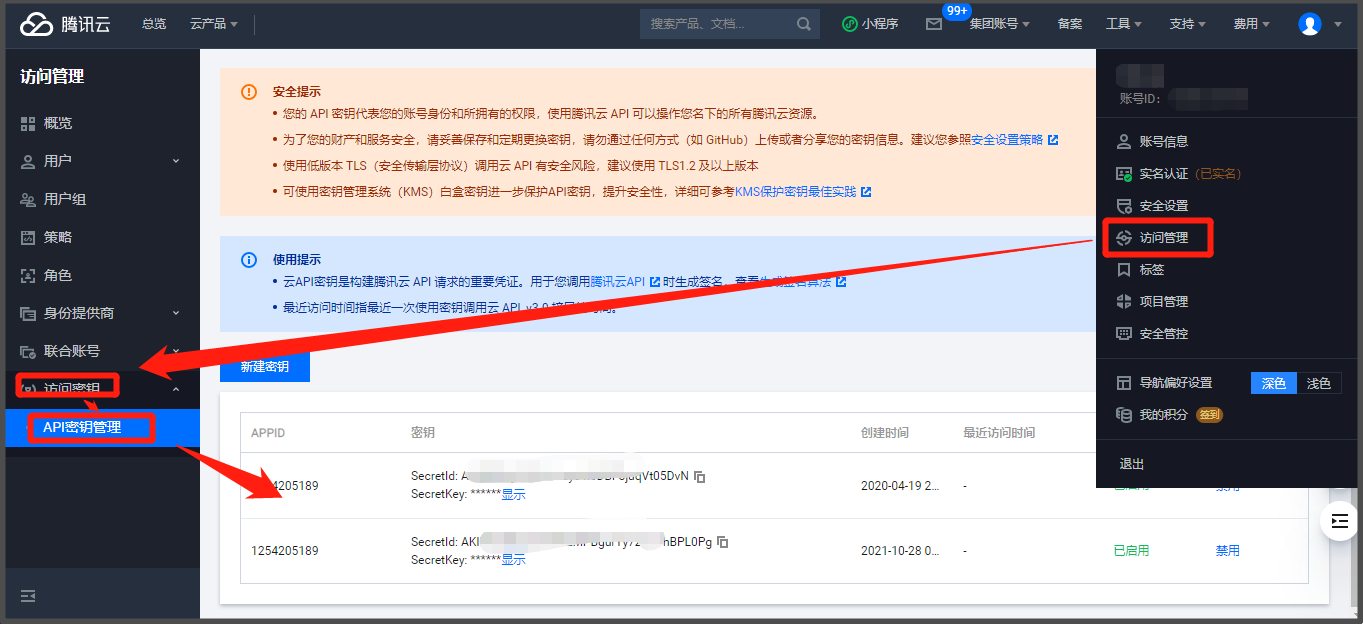Open the 安全设置策略 link
The height and width of the screenshot is (624, 1363).
(x=1007, y=140)
